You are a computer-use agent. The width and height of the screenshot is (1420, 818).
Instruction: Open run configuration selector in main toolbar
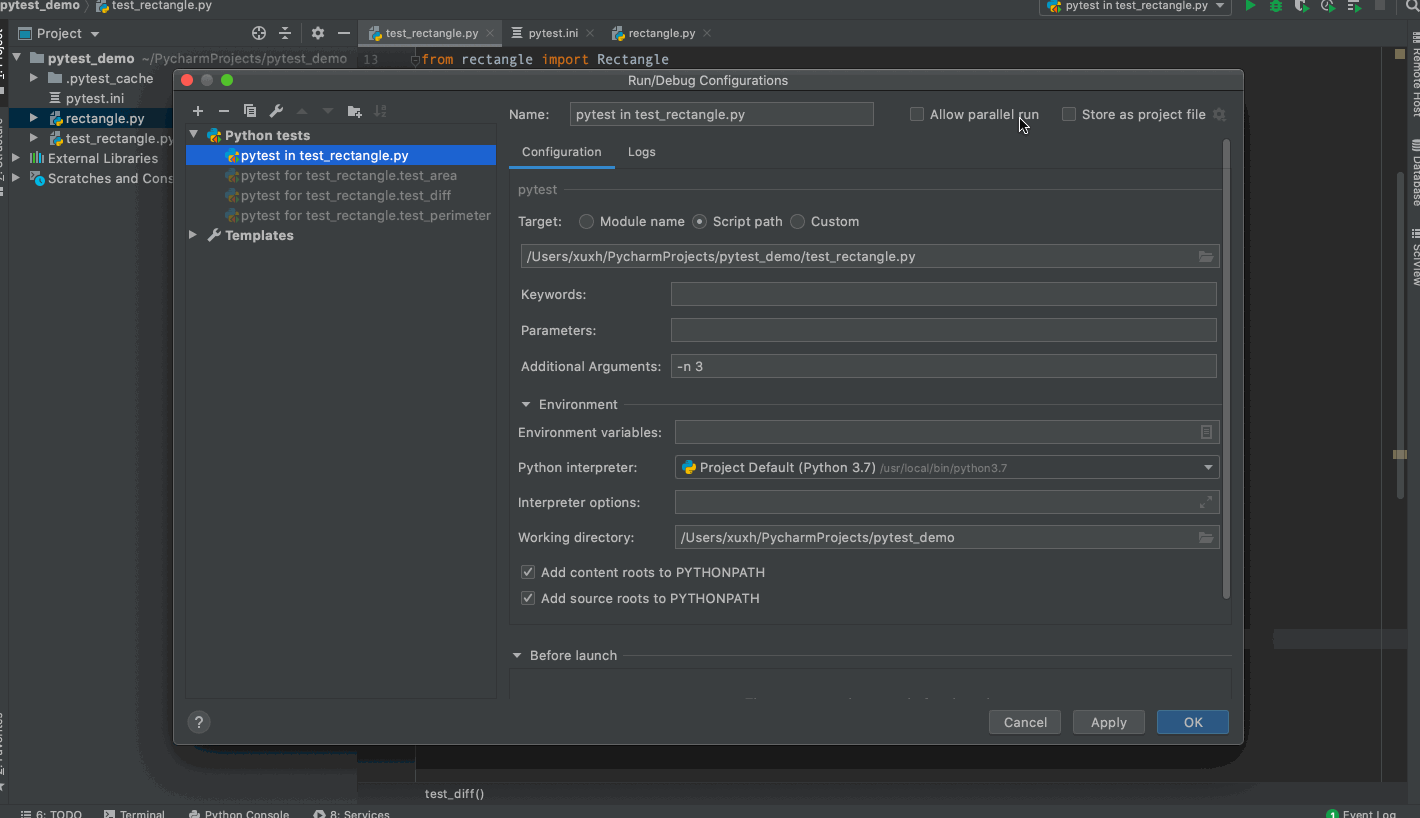pyautogui.click(x=1135, y=6)
